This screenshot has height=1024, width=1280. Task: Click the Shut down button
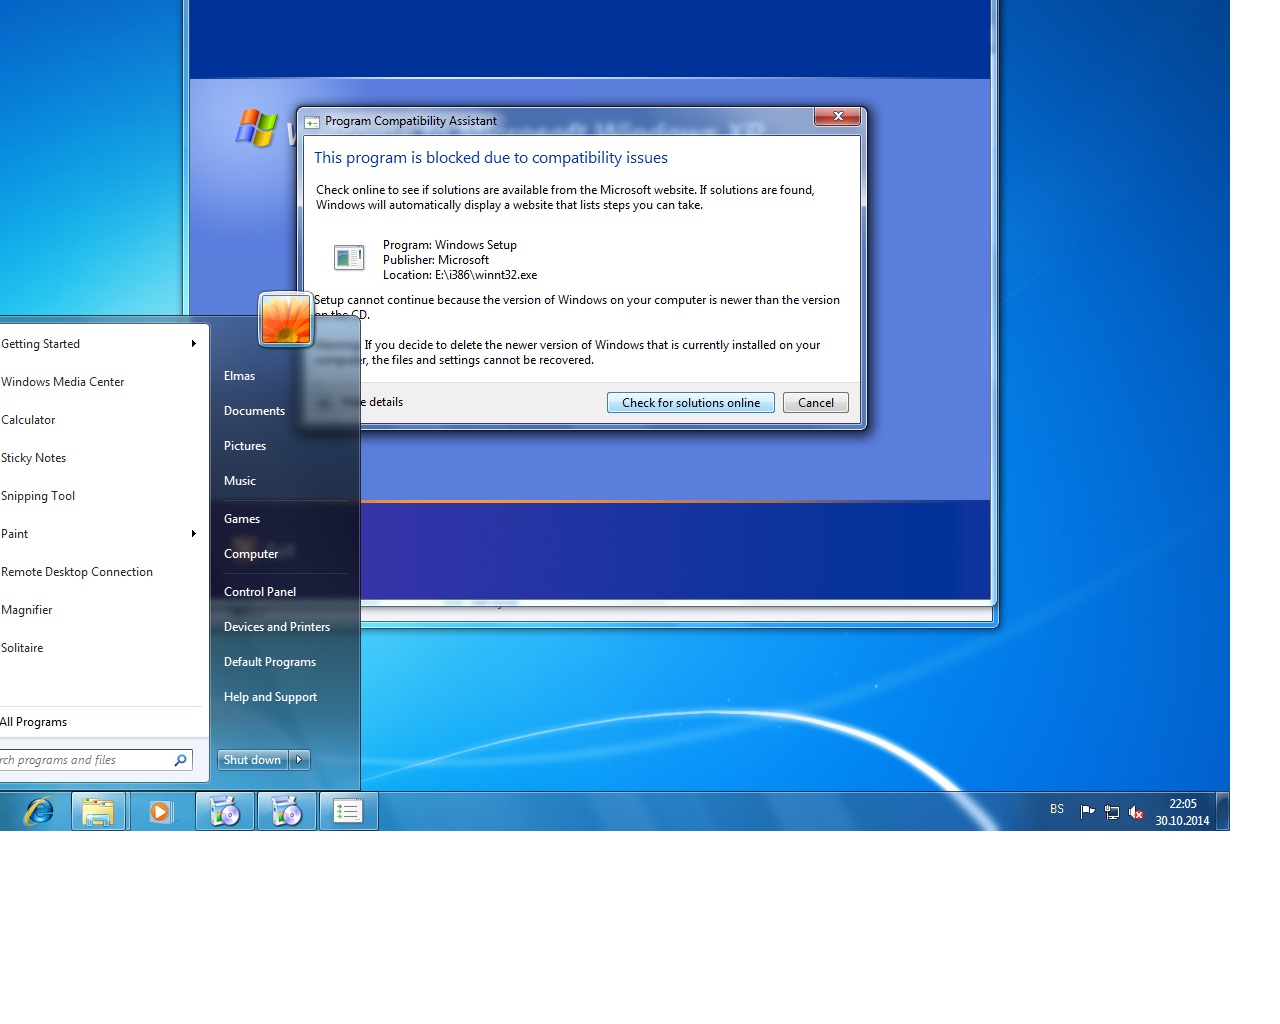pos(252,760)
